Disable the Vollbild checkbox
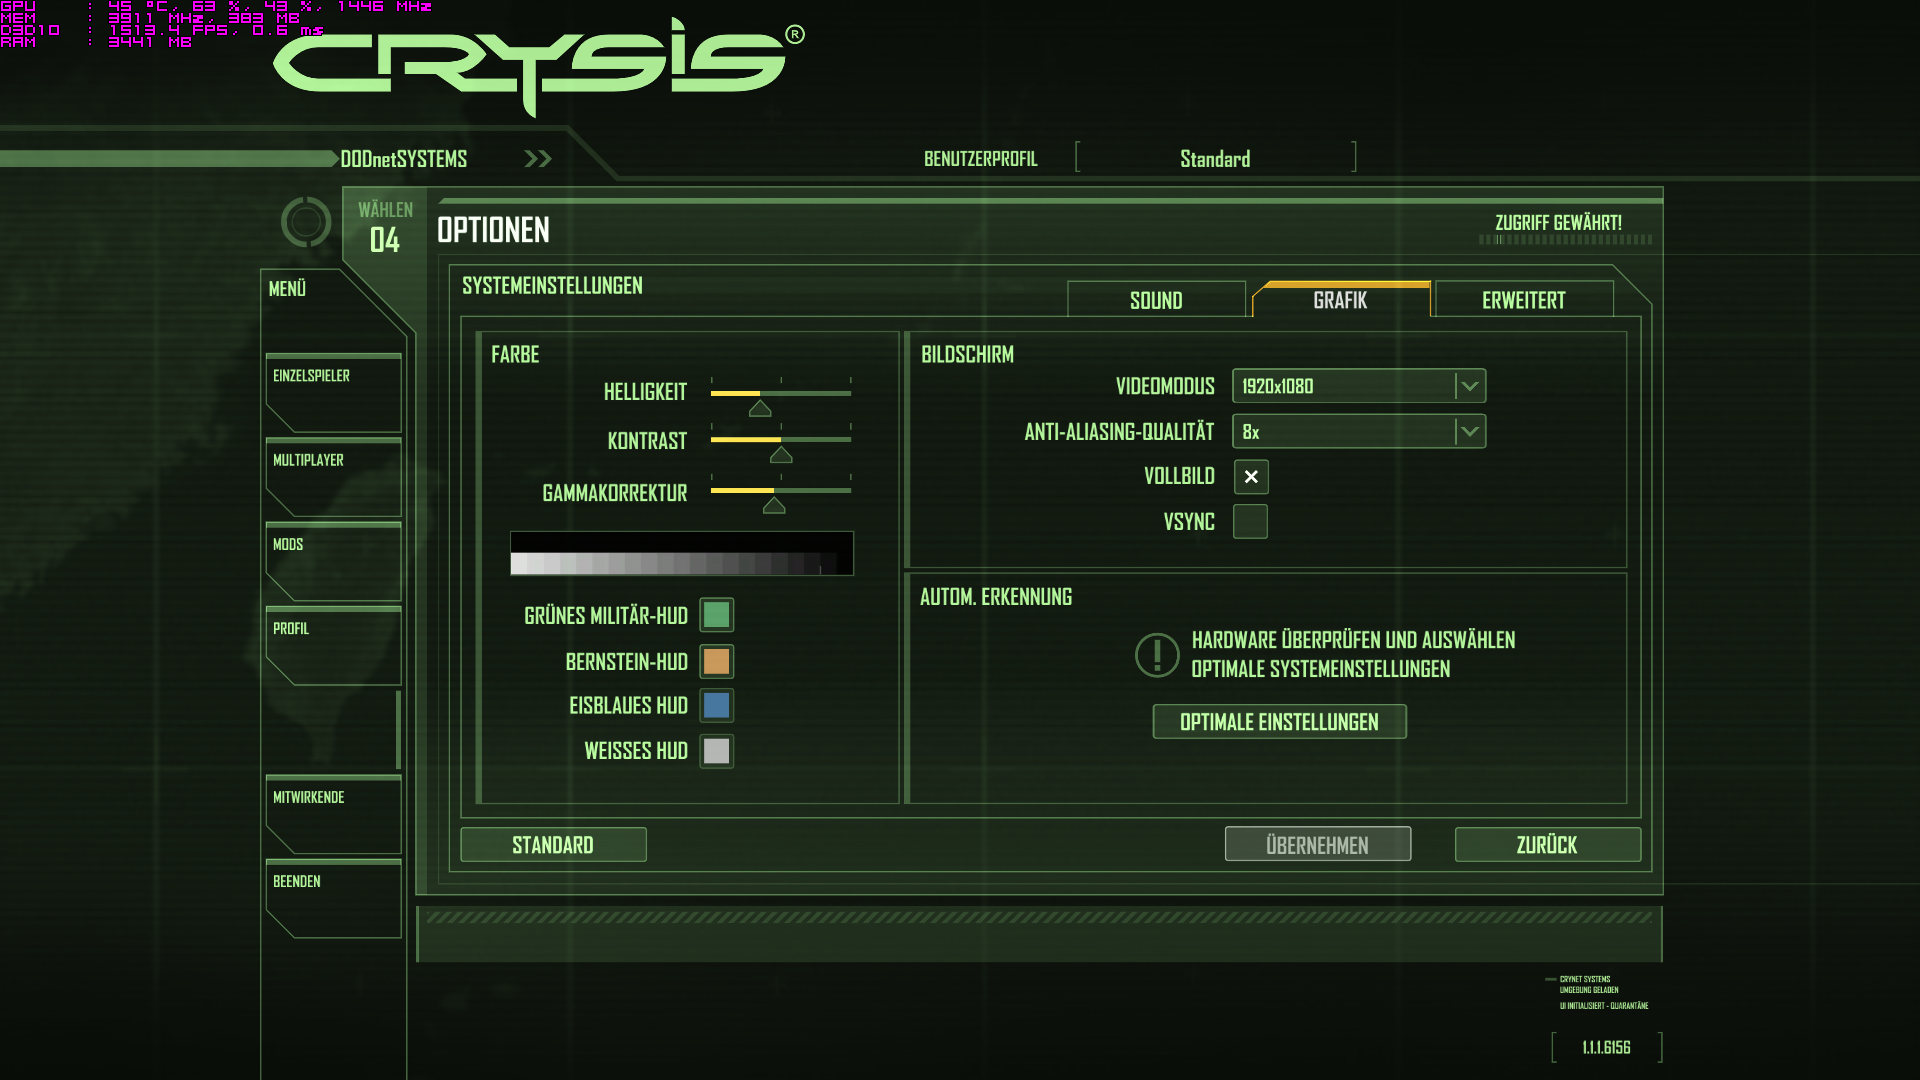 point(1250,477)
